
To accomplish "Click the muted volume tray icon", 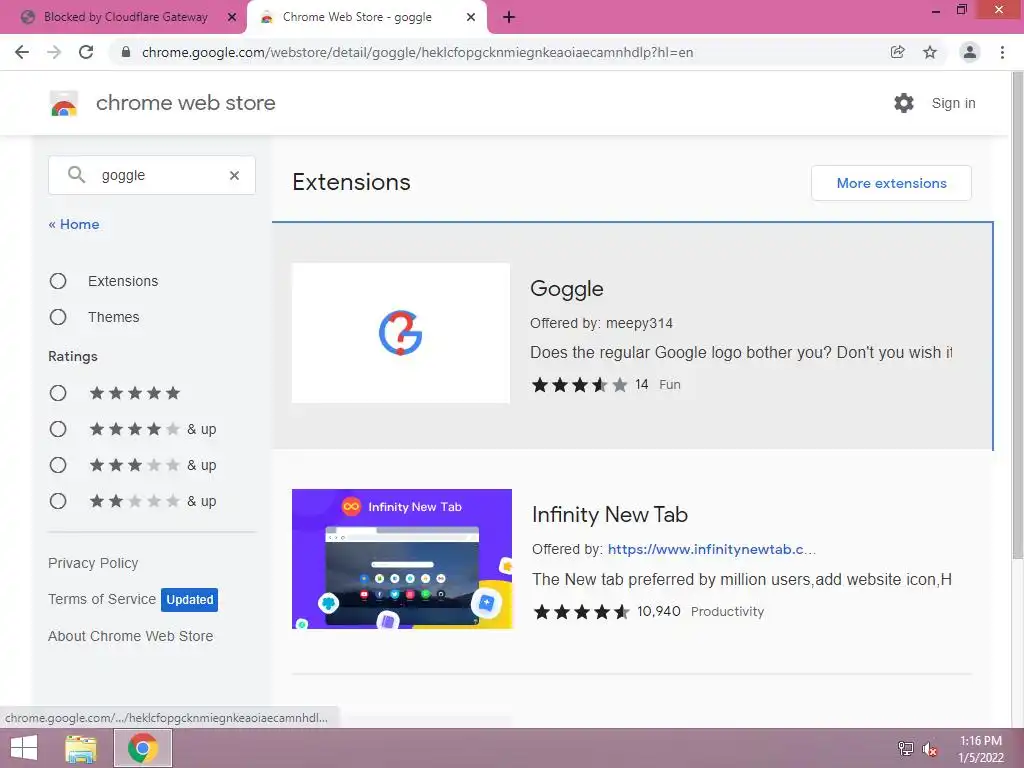I will click(930, 749).
